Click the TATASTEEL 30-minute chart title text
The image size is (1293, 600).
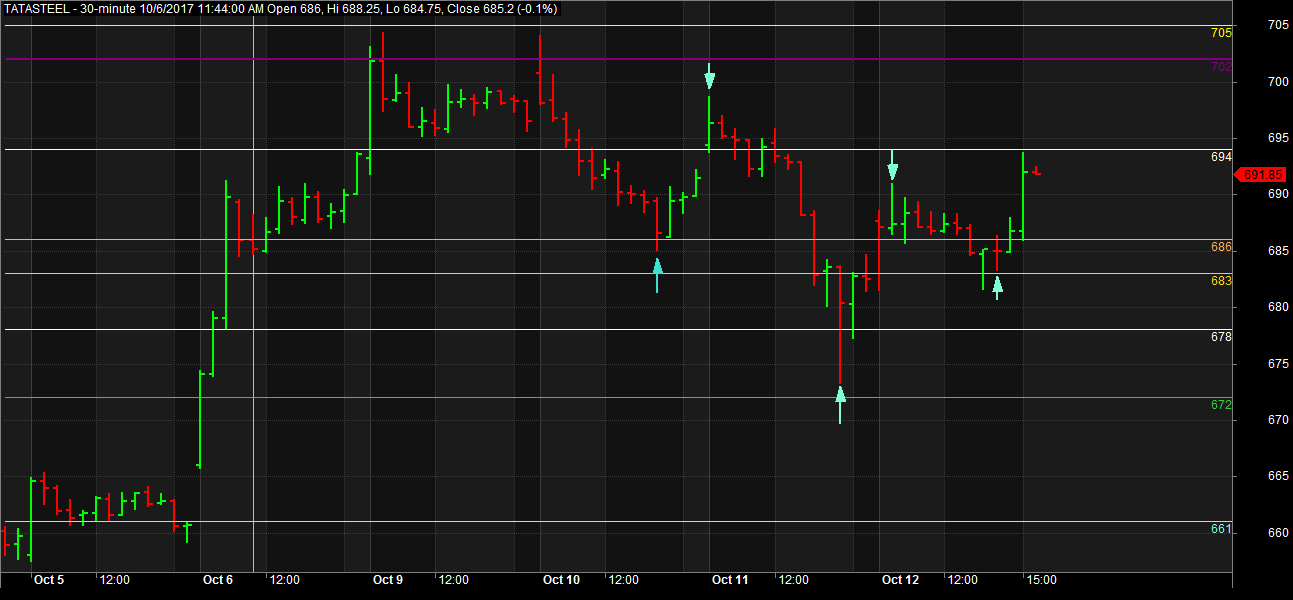(x=282, y=9)
